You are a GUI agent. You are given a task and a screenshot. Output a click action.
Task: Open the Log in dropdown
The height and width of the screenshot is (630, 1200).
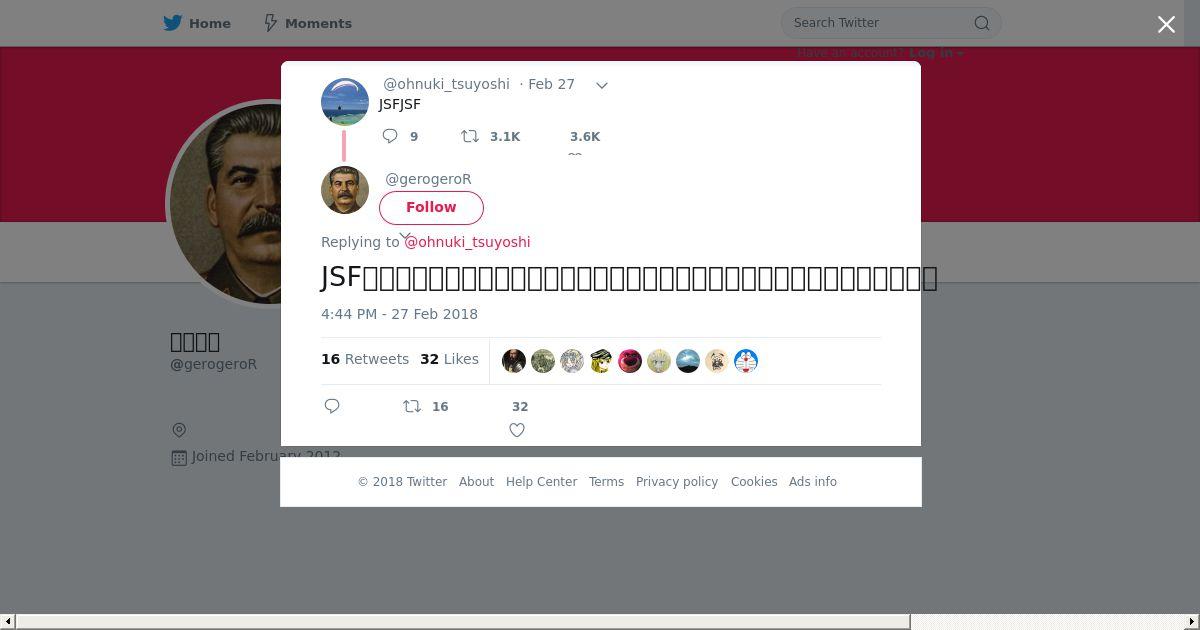(x=936, y=53)
